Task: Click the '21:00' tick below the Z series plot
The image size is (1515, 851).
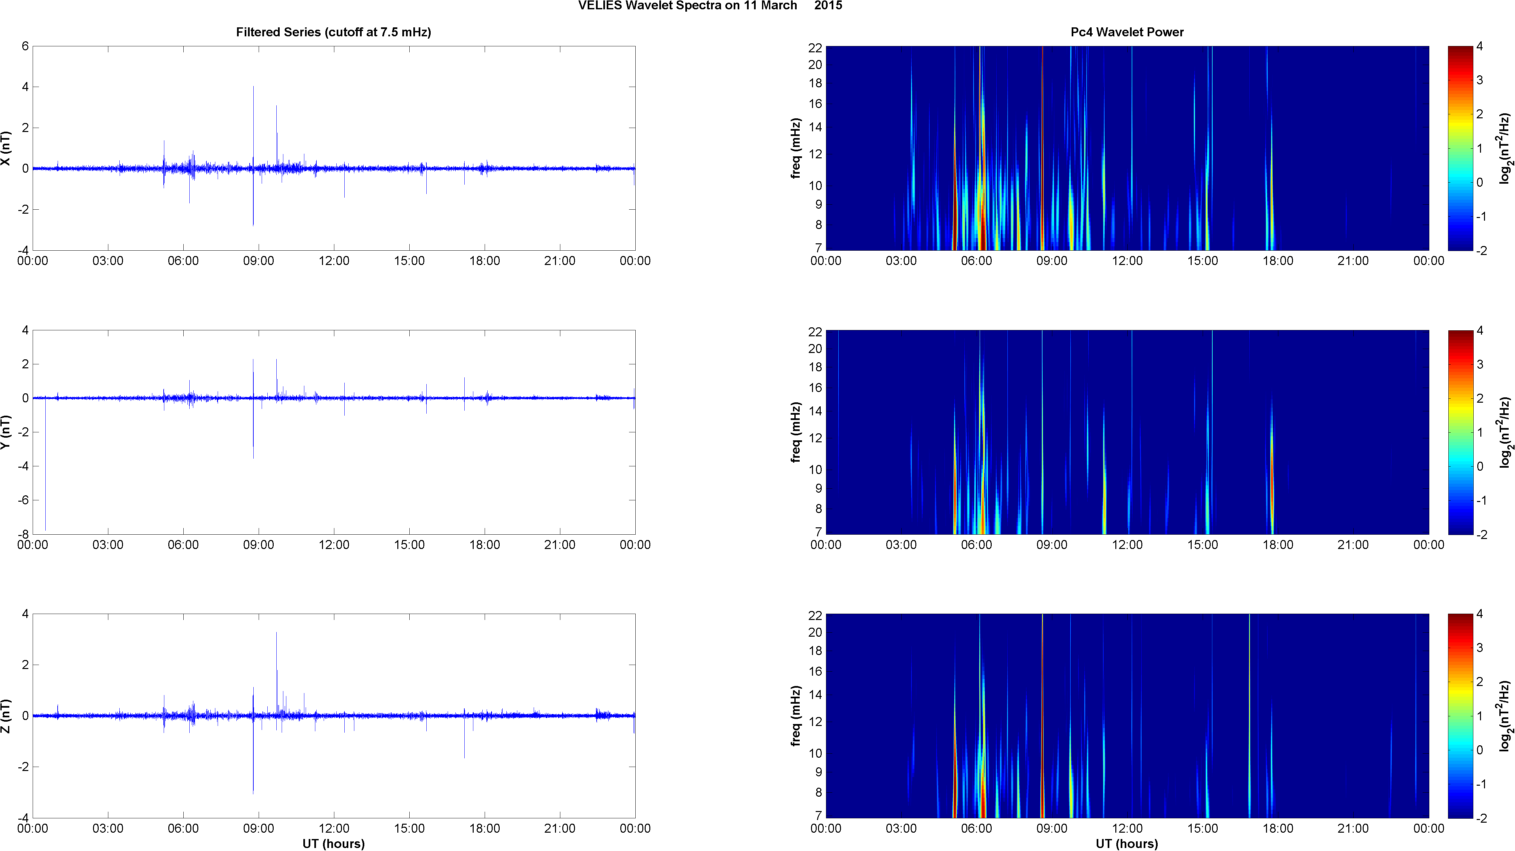Action: (560, 829)
